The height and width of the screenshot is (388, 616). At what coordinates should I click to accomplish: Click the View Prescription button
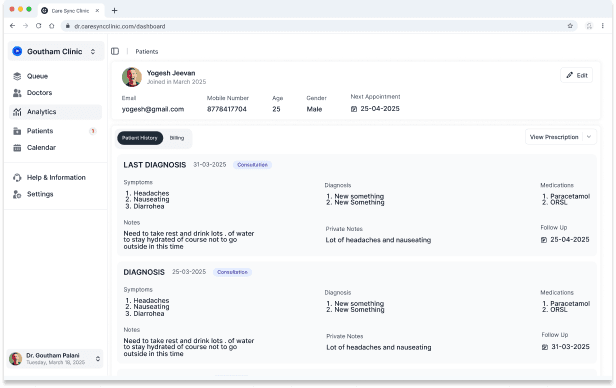(x=554, y=137)
